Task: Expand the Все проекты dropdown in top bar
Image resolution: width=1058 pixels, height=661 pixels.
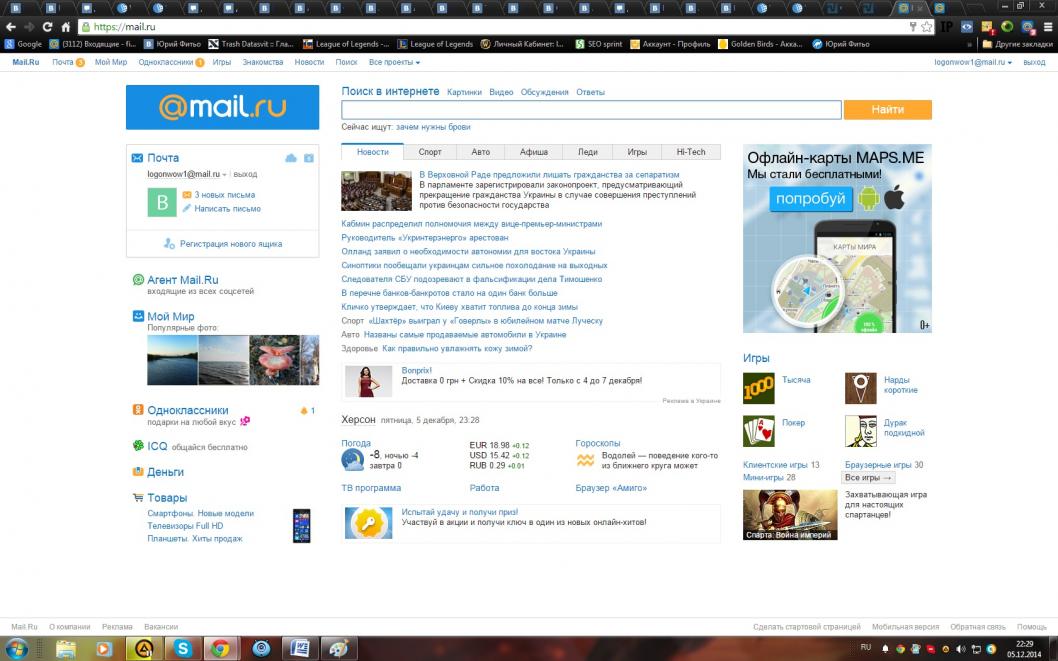Action: click(x=391, y=62)
